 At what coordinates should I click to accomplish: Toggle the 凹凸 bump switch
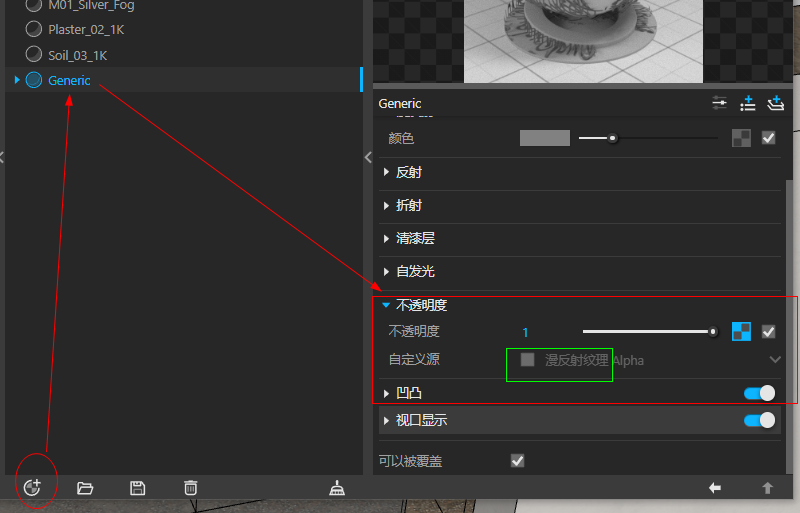[x=759, y=393]
